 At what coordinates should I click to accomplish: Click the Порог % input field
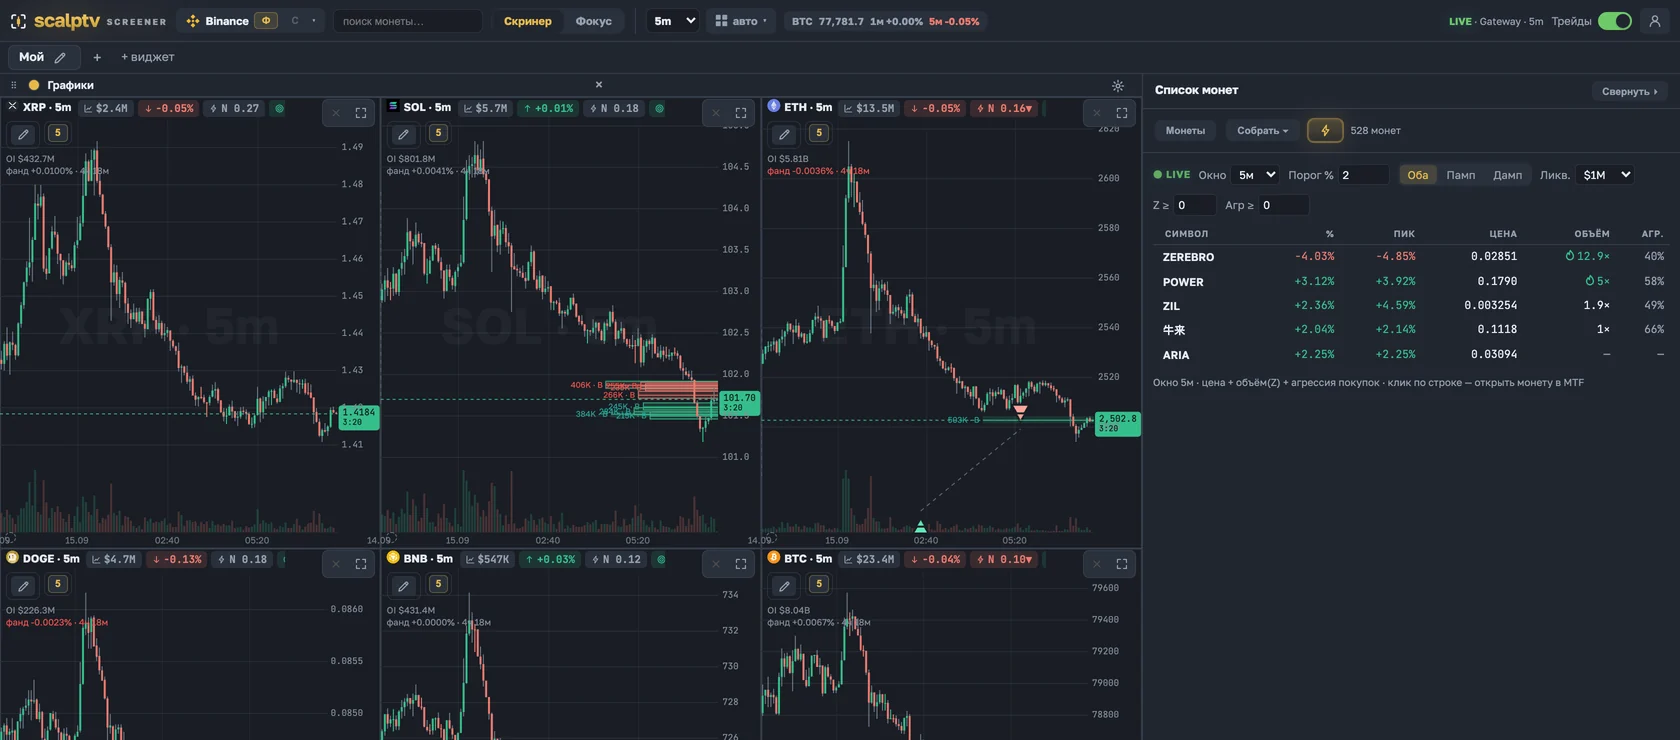pyautogui.click(x=1363, y=175)
